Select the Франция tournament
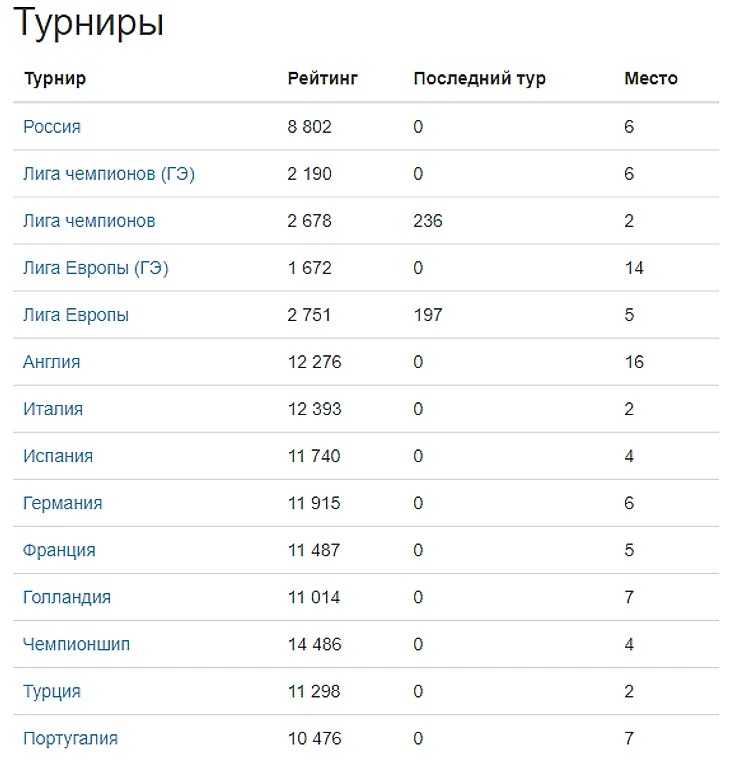The image size is (730, 764). [60, 550]
